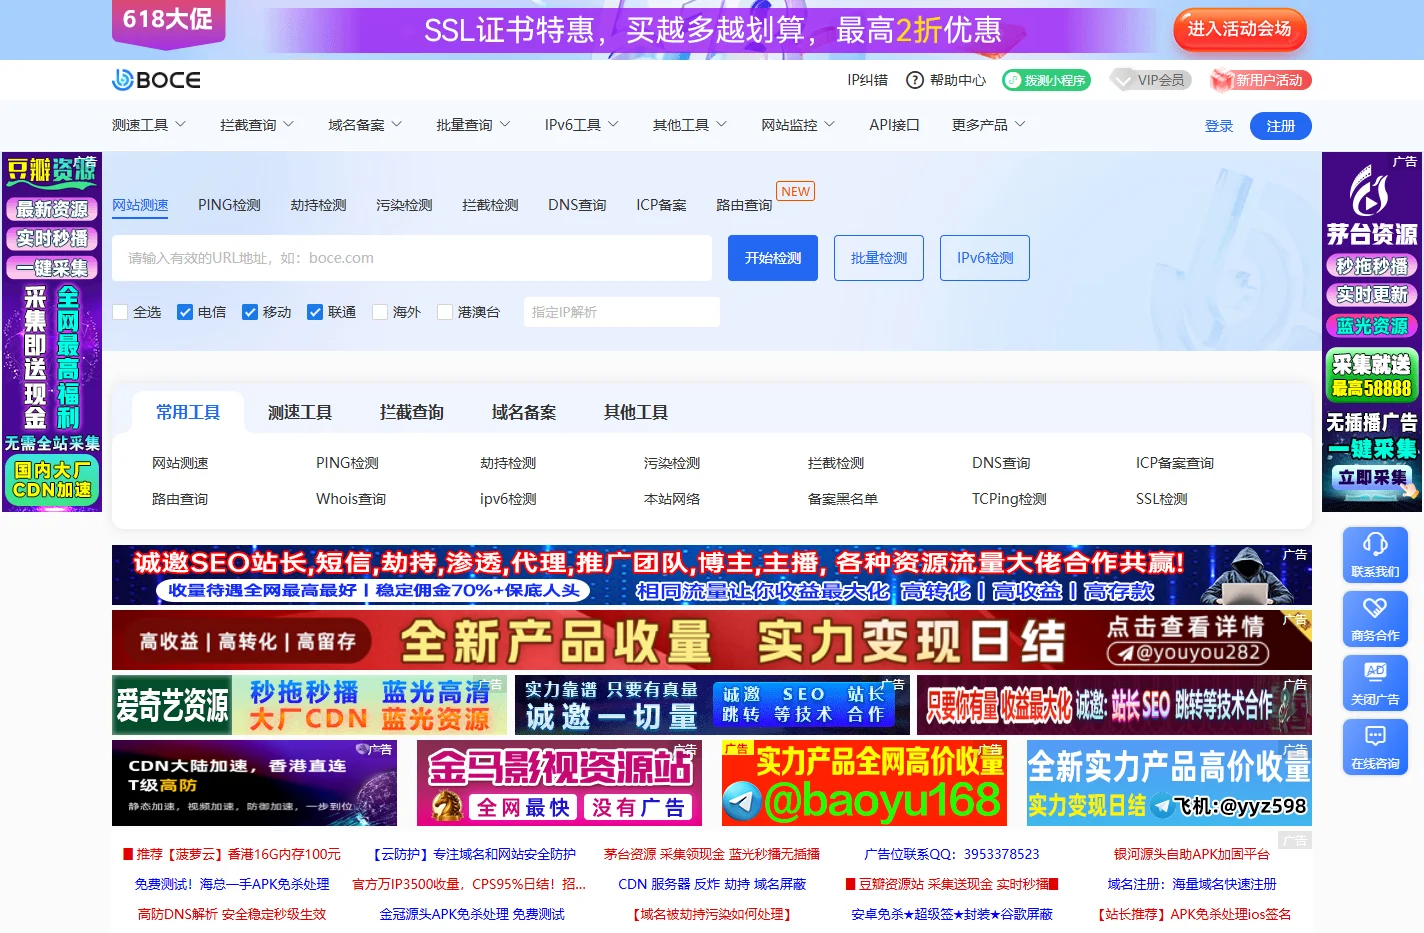1424x933 pixels.
Task: Click the 广告位联系QQ: 3953378523 link
Action: 952,854
